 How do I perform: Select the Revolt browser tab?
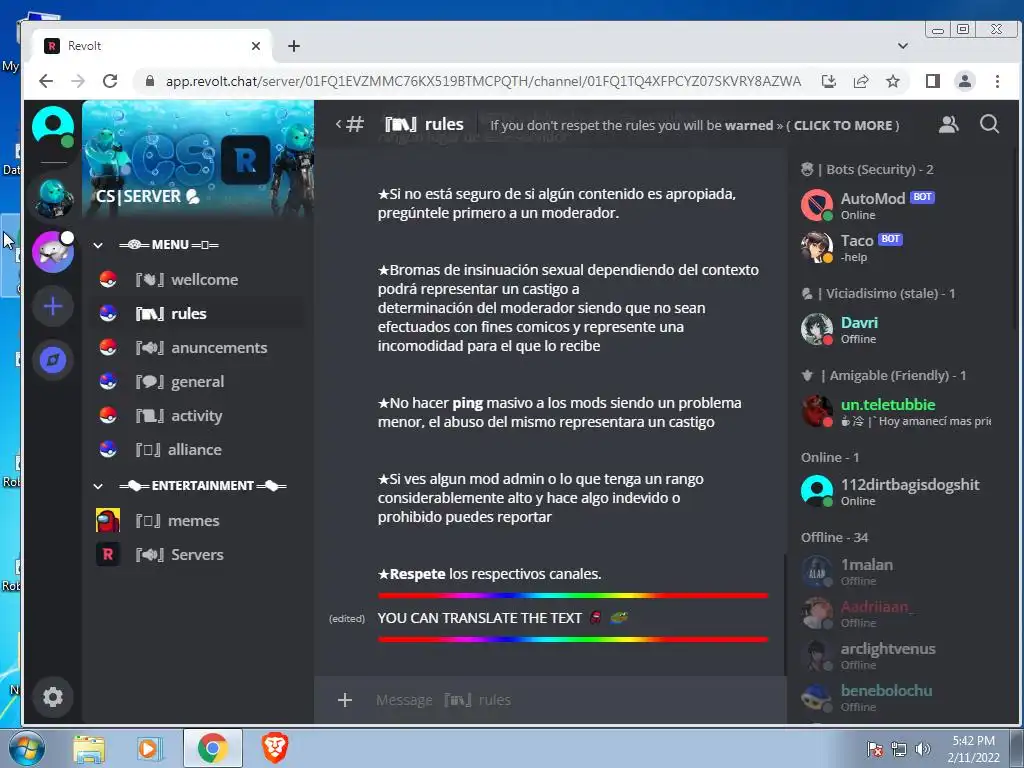[152, 46]
